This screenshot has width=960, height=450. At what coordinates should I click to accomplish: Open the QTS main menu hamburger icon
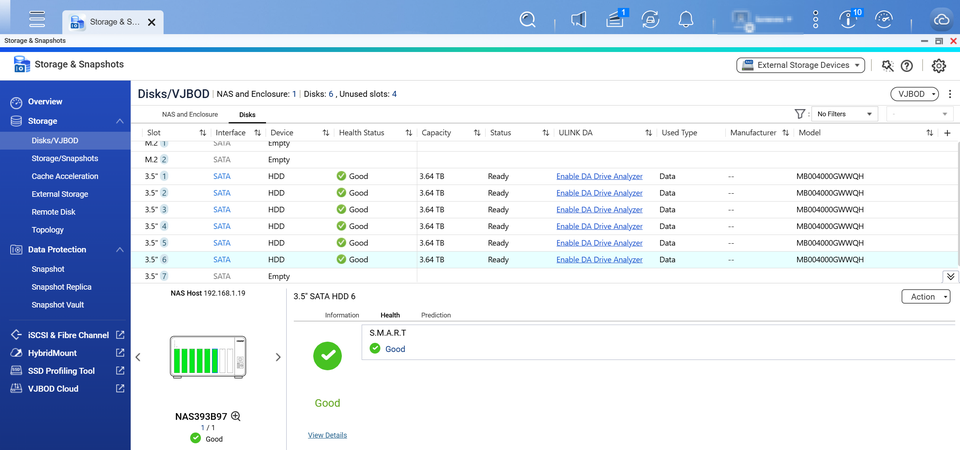tap(37, 19)
